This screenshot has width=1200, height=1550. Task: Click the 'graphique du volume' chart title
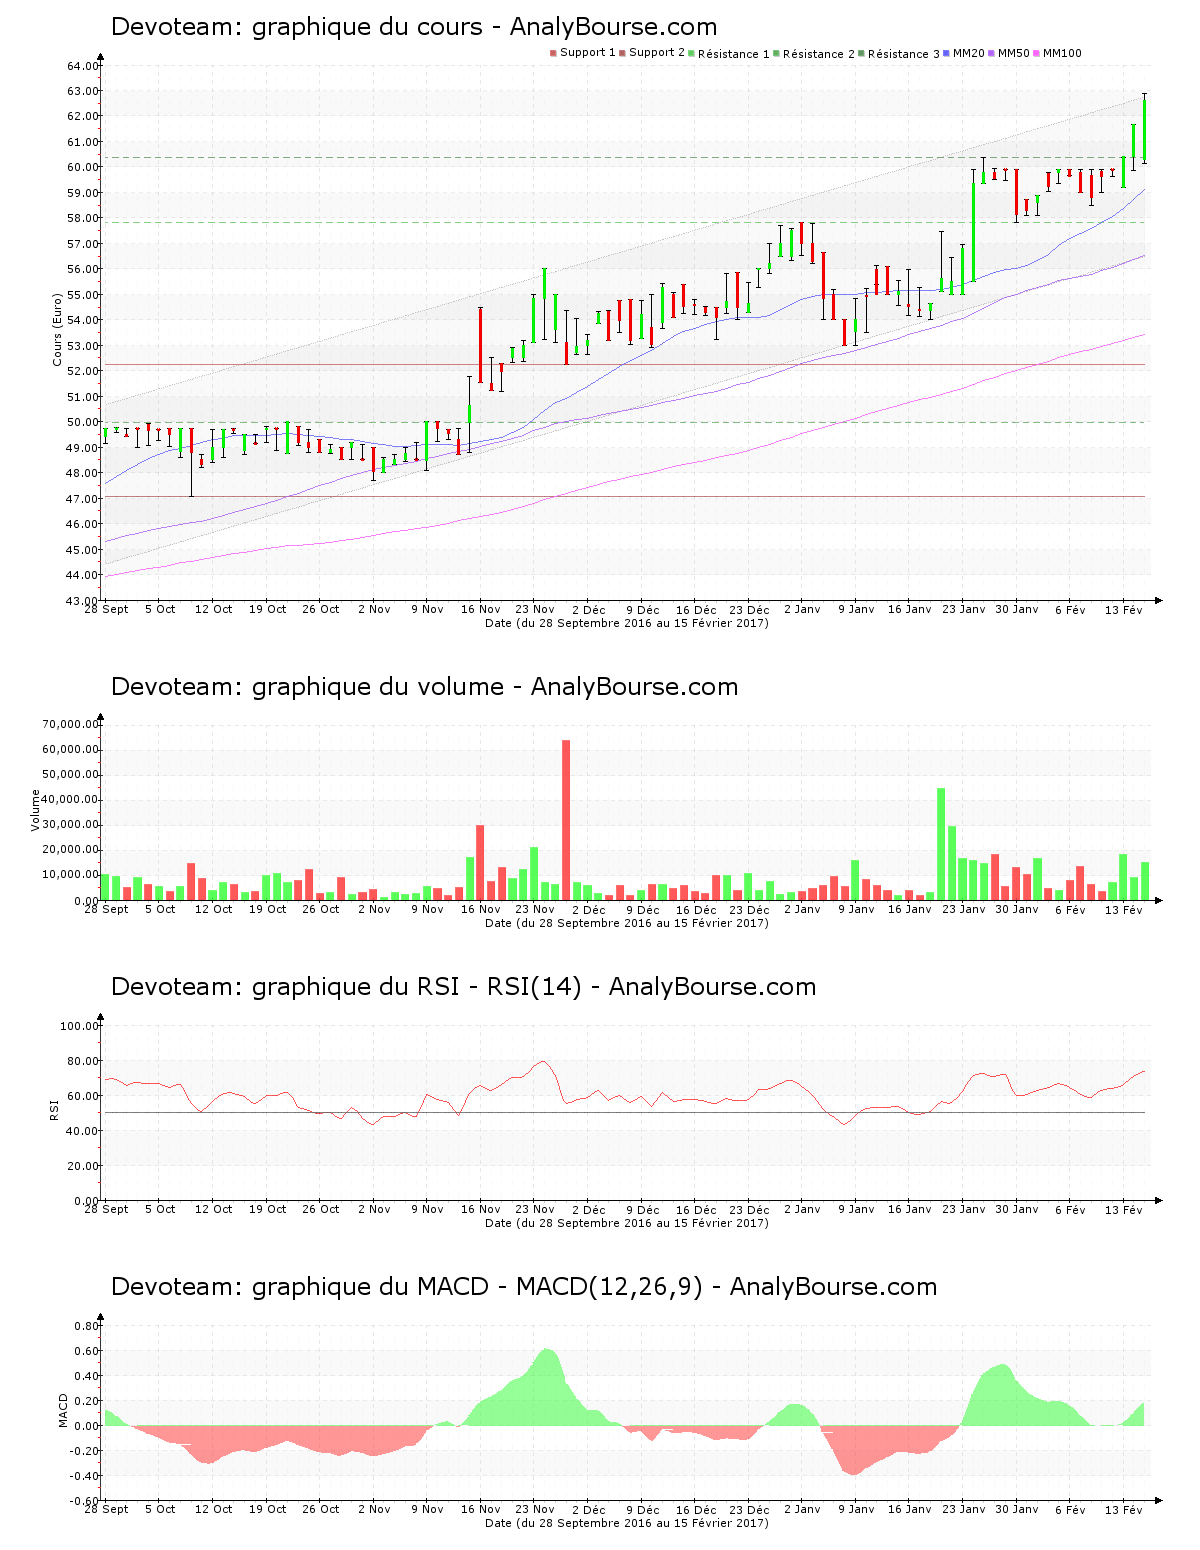(424, 687)
